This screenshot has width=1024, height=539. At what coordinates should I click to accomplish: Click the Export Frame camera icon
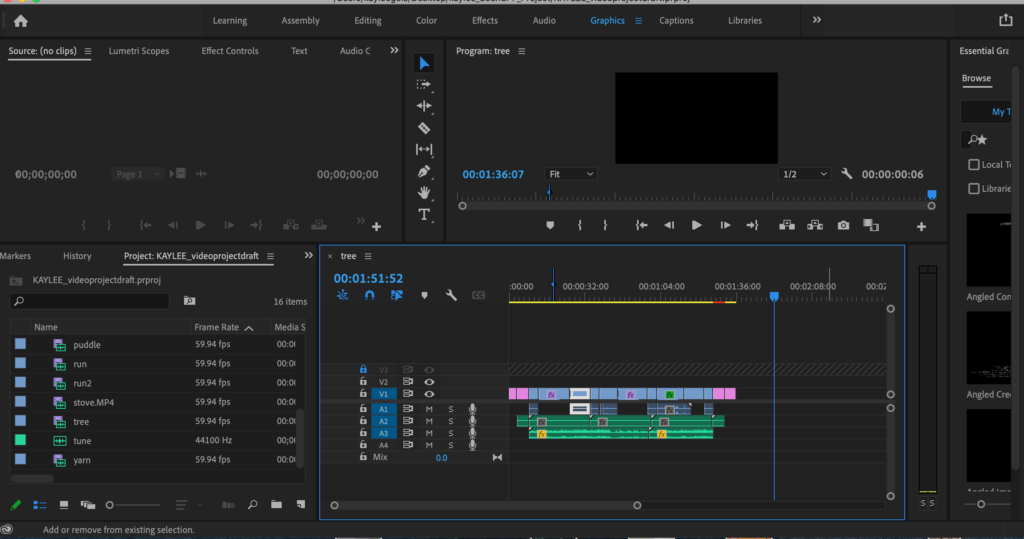843,226
